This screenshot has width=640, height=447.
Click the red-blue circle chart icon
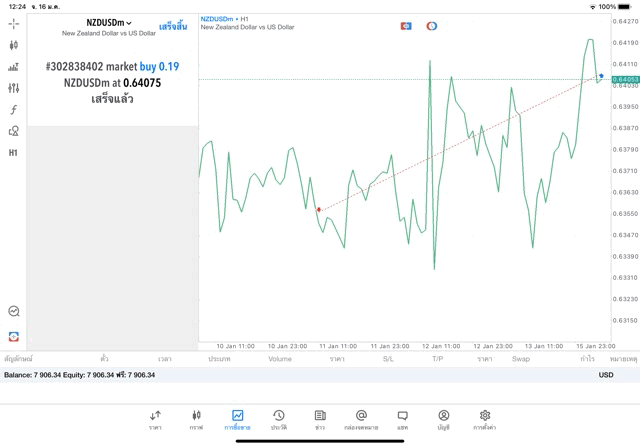click(x=432, y=26)
